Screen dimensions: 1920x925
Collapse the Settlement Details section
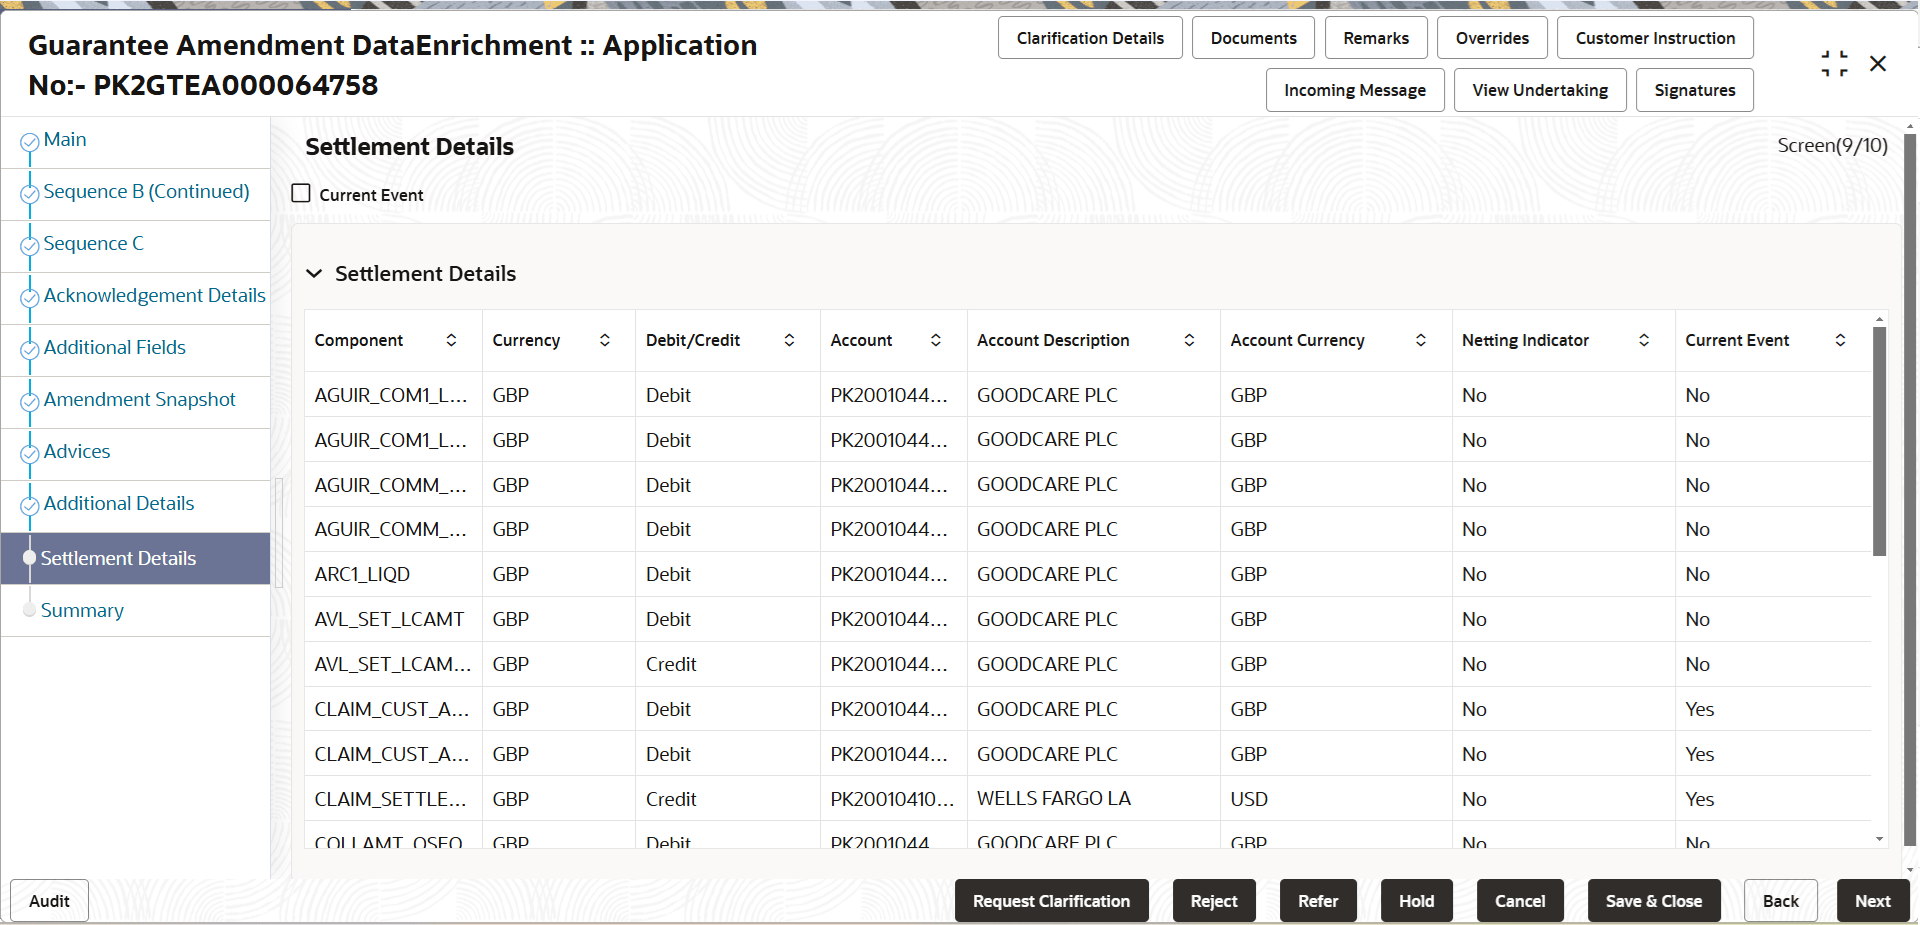[314, 273]
